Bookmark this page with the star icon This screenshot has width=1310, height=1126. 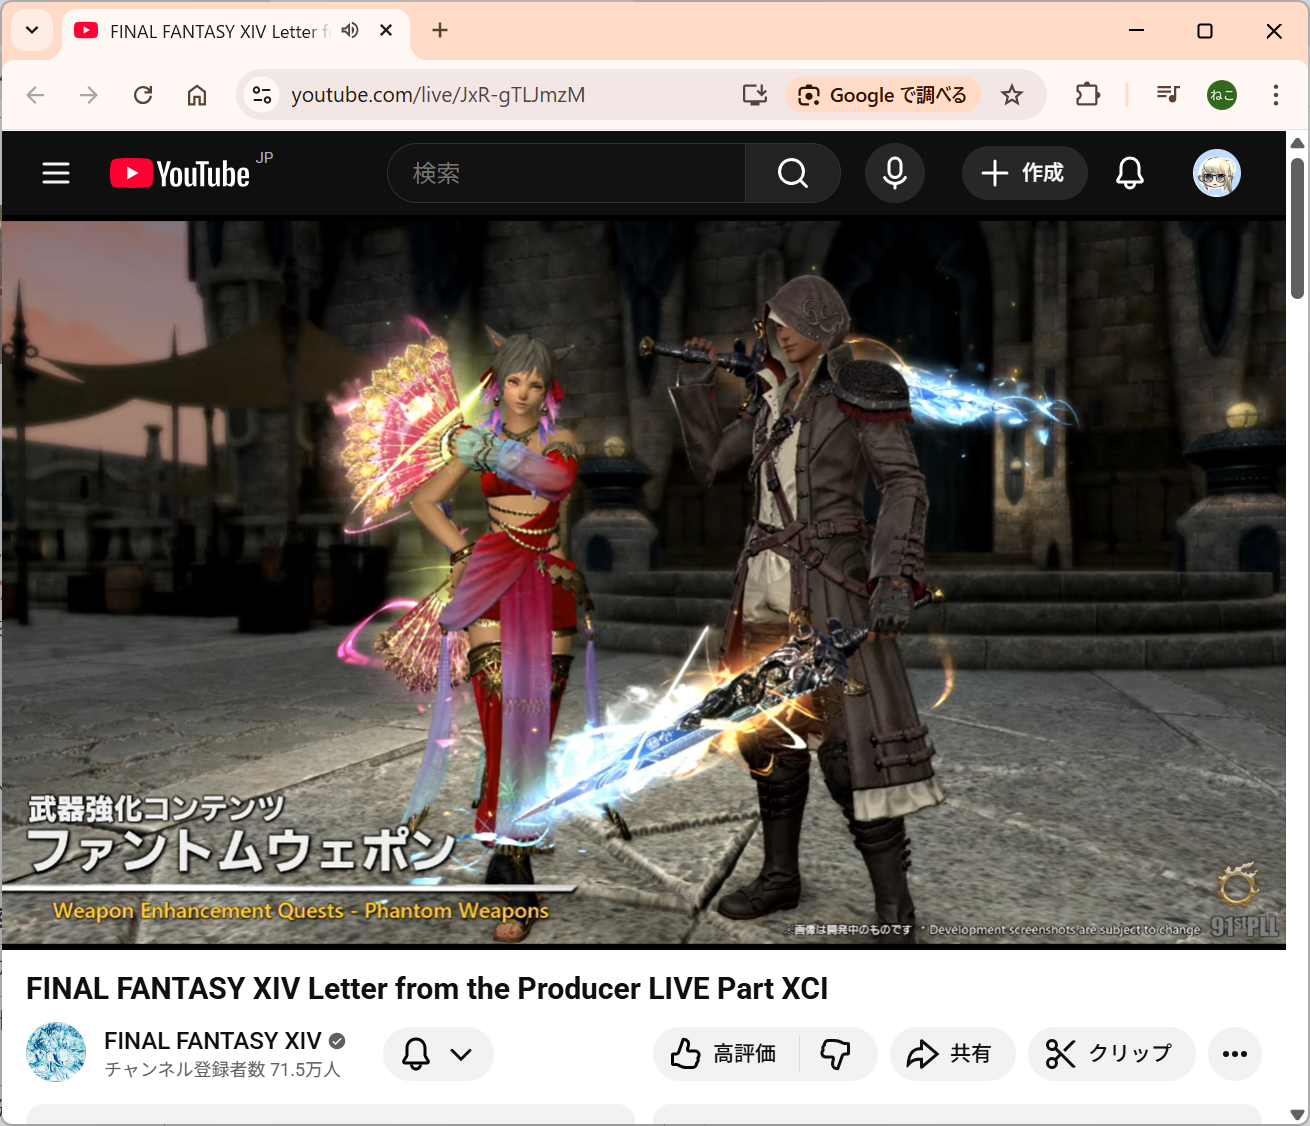coord(1012,95)
